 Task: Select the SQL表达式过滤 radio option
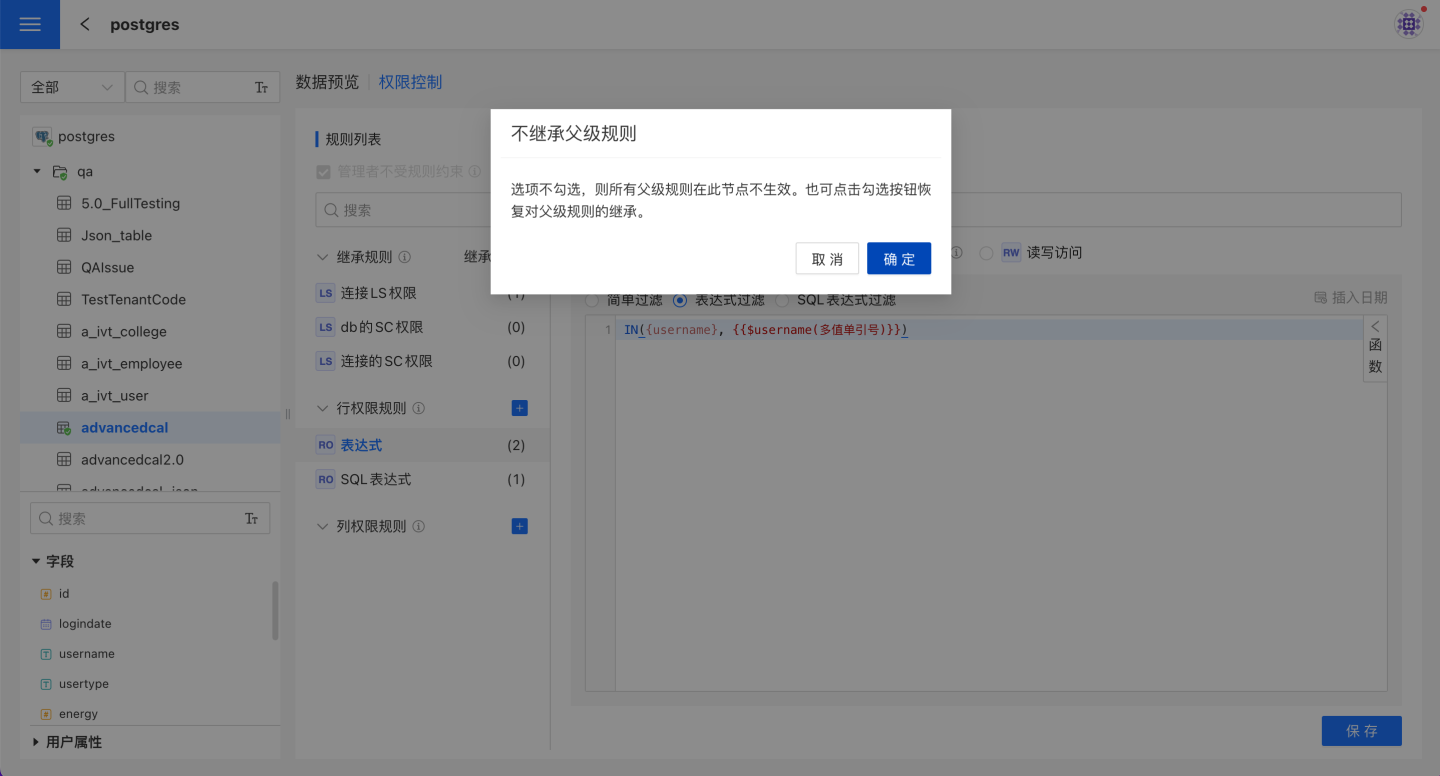click(x=782, y=300)
